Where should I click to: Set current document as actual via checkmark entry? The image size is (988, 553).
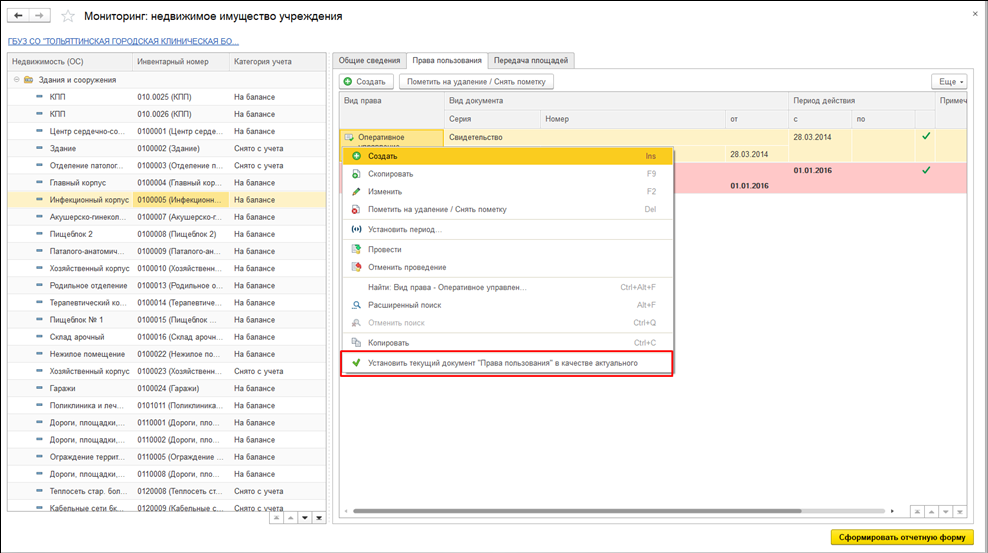[x=502, y=363]
